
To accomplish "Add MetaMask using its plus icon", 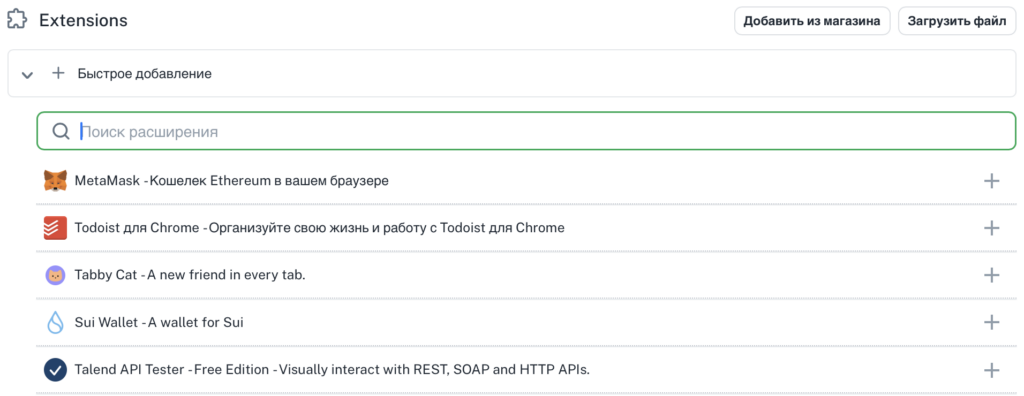I will coord(991,181).
